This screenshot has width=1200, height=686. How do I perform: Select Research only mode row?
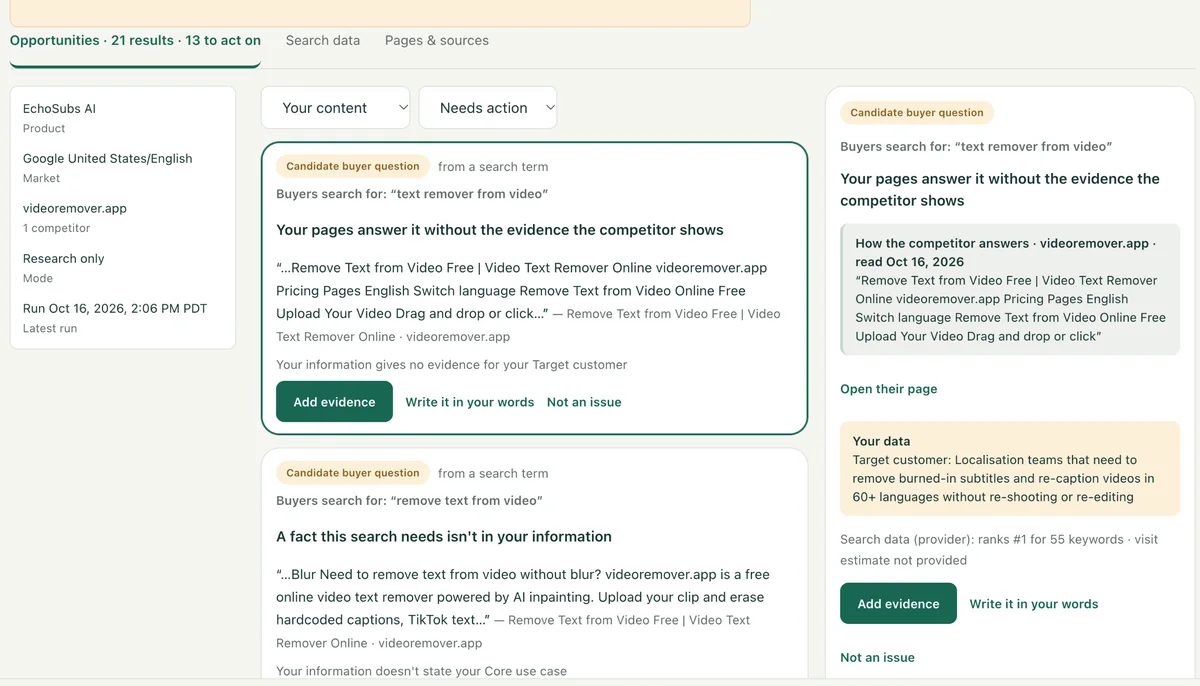click(x=123, y=267)
